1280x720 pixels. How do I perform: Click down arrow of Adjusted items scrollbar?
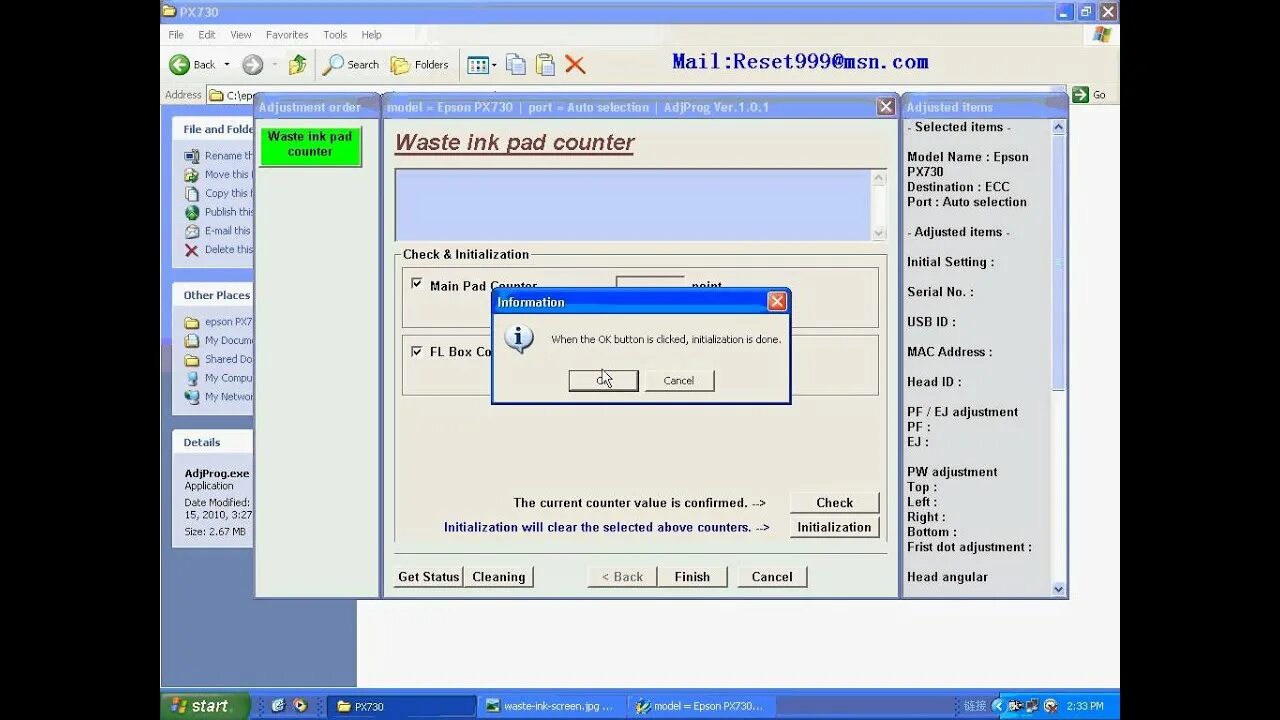click(1059, 589)
